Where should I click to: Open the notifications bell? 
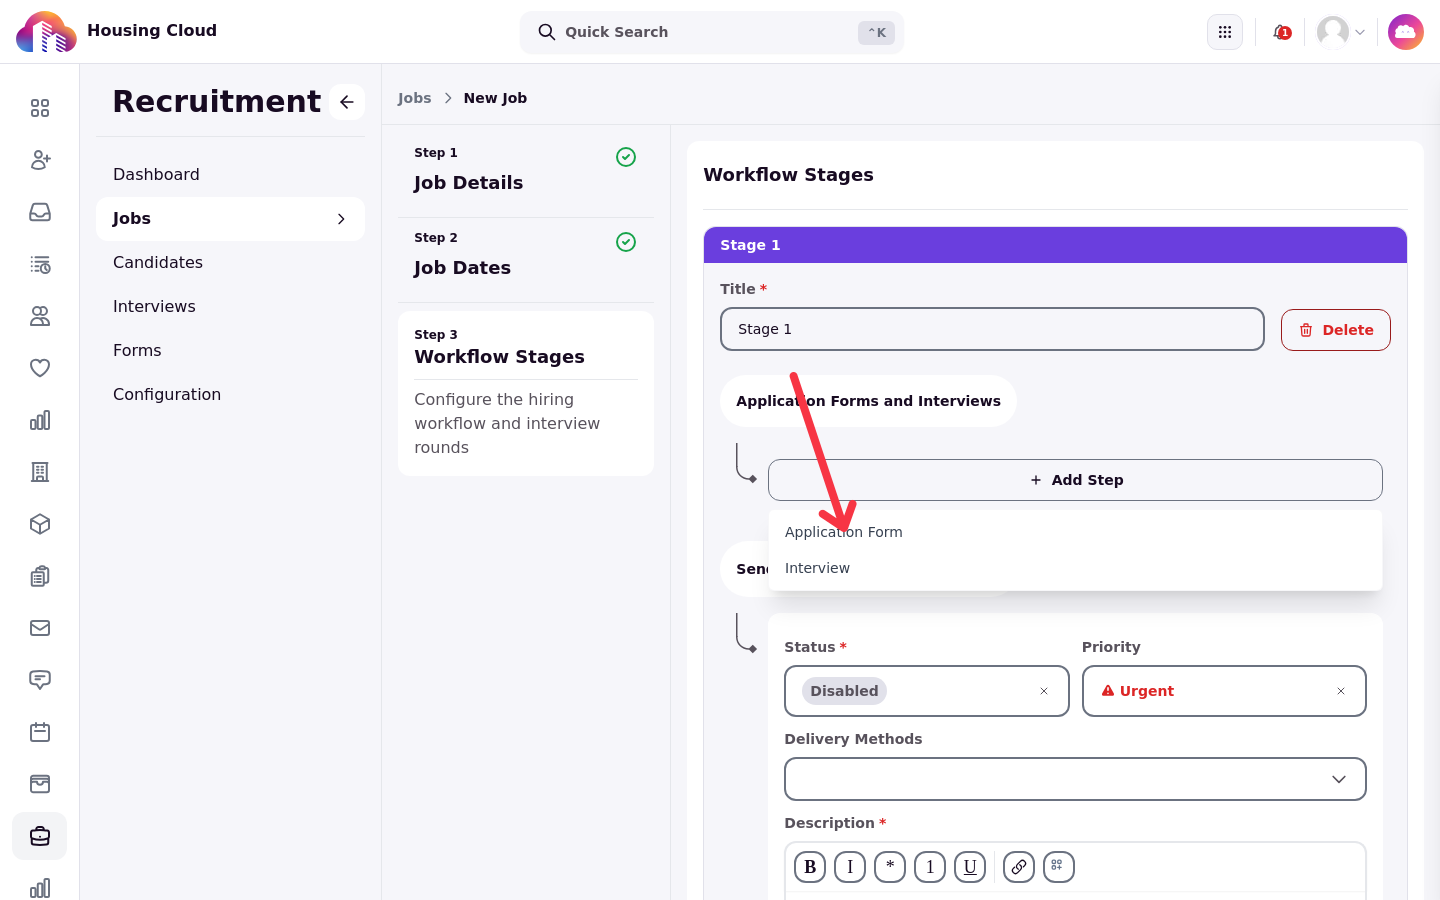point(1281,32)
